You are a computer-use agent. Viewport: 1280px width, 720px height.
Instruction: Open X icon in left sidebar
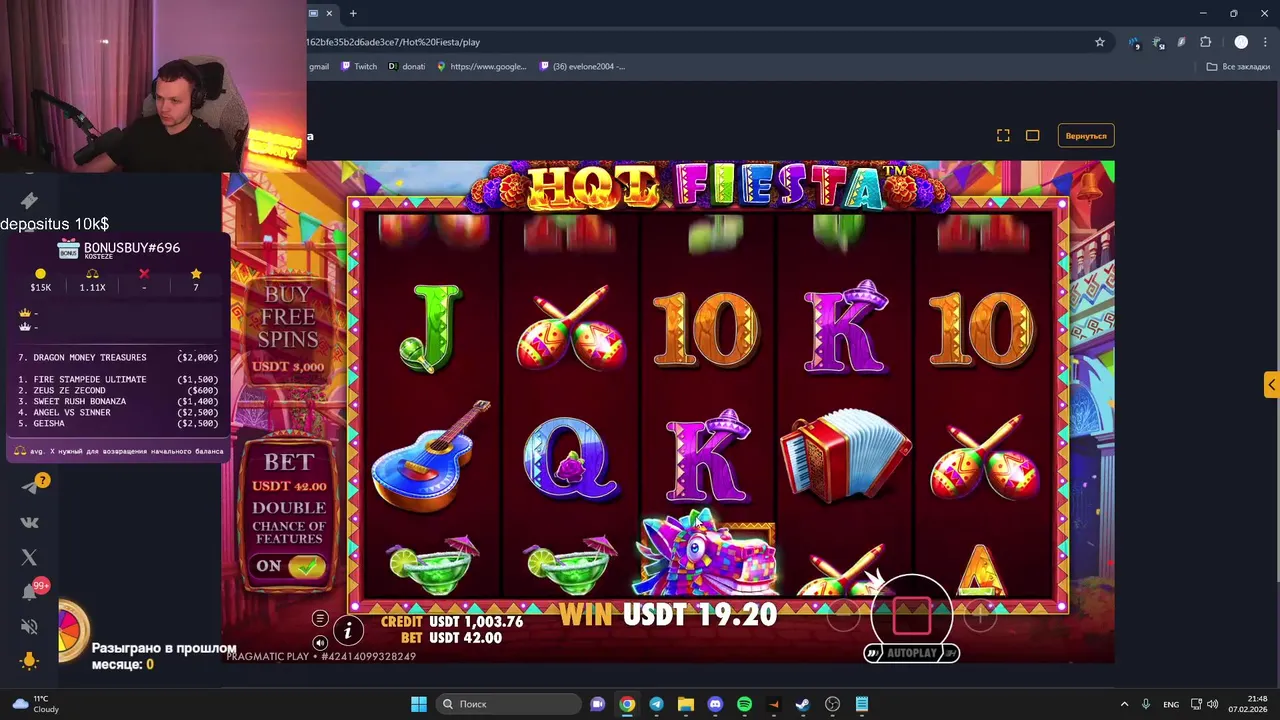(29, 557)
